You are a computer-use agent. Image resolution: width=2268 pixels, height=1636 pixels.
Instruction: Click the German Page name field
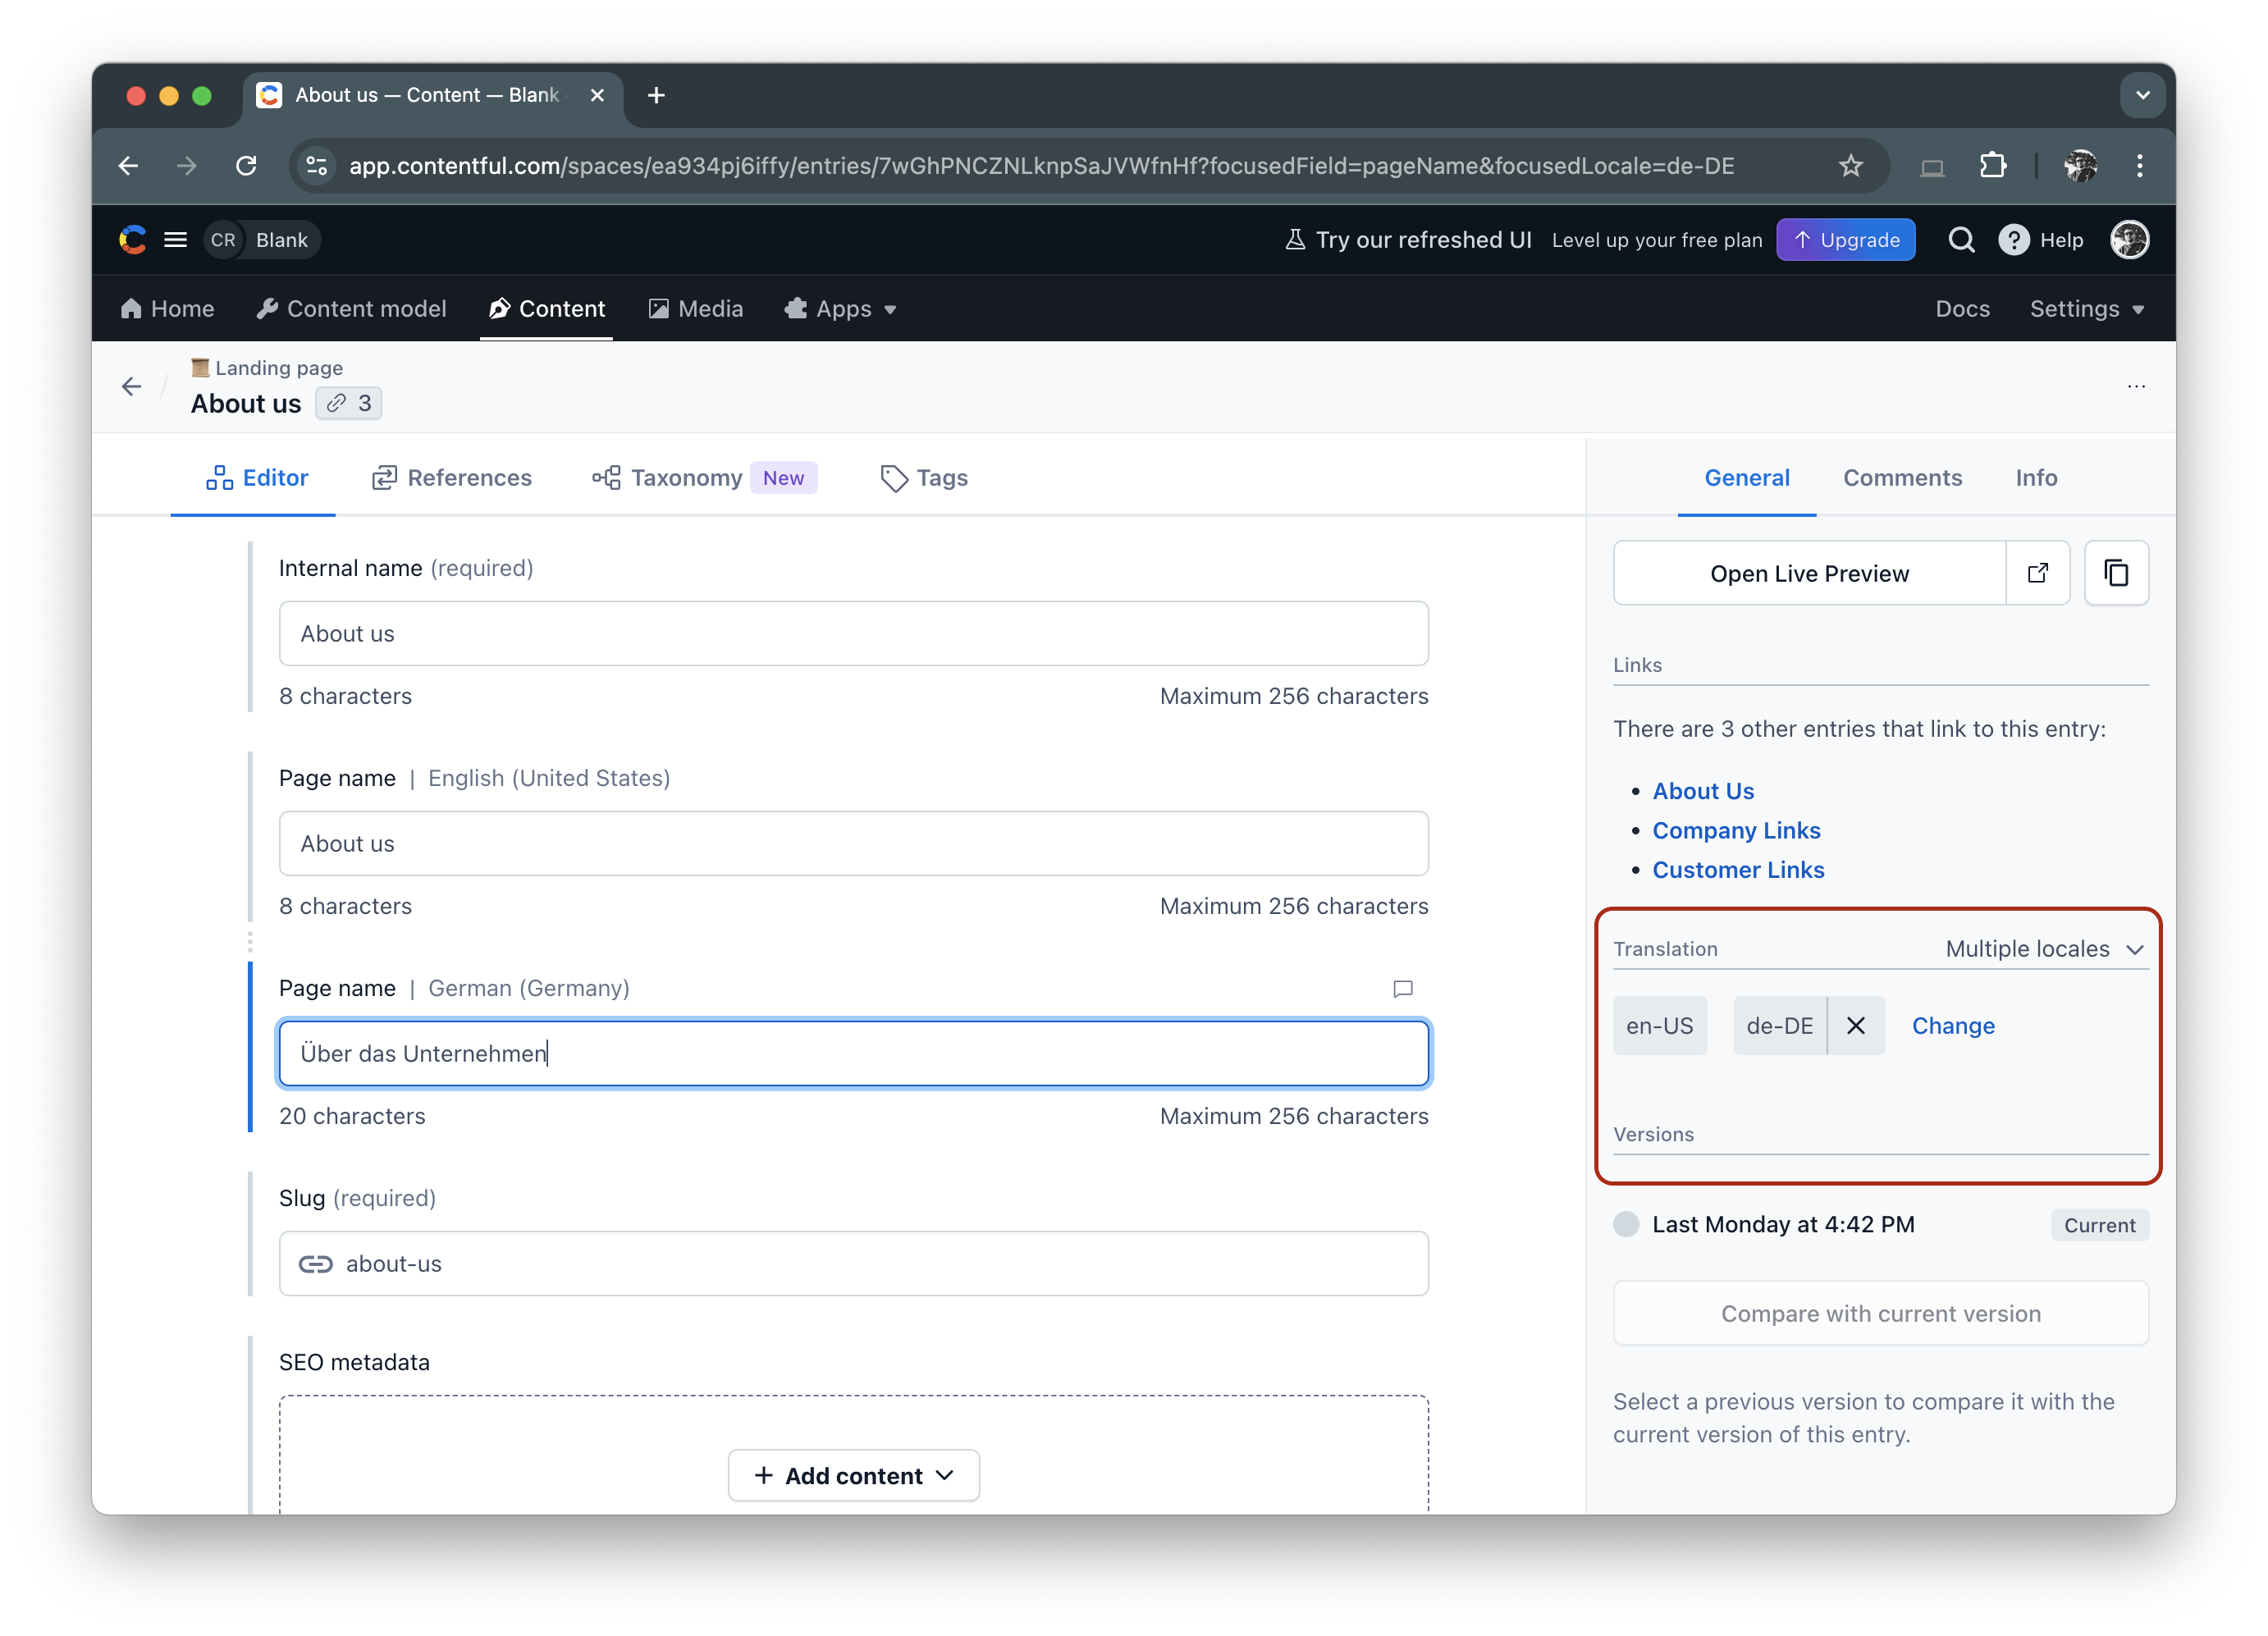pyautogui.click(x=853, y=1053)
